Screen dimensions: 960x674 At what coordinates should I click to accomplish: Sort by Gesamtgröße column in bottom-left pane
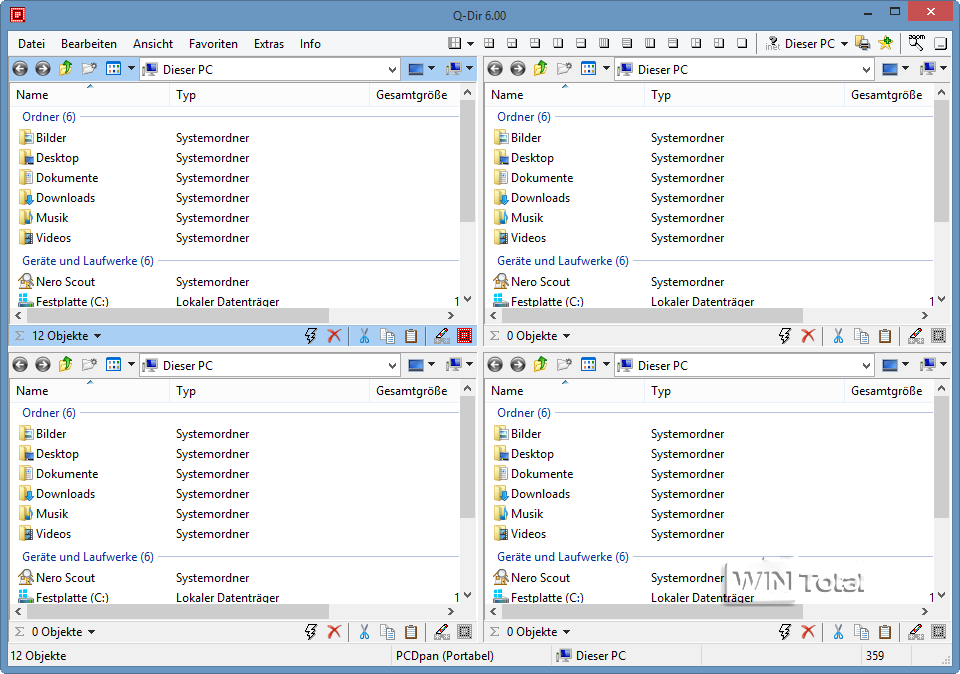pos(414,391)
